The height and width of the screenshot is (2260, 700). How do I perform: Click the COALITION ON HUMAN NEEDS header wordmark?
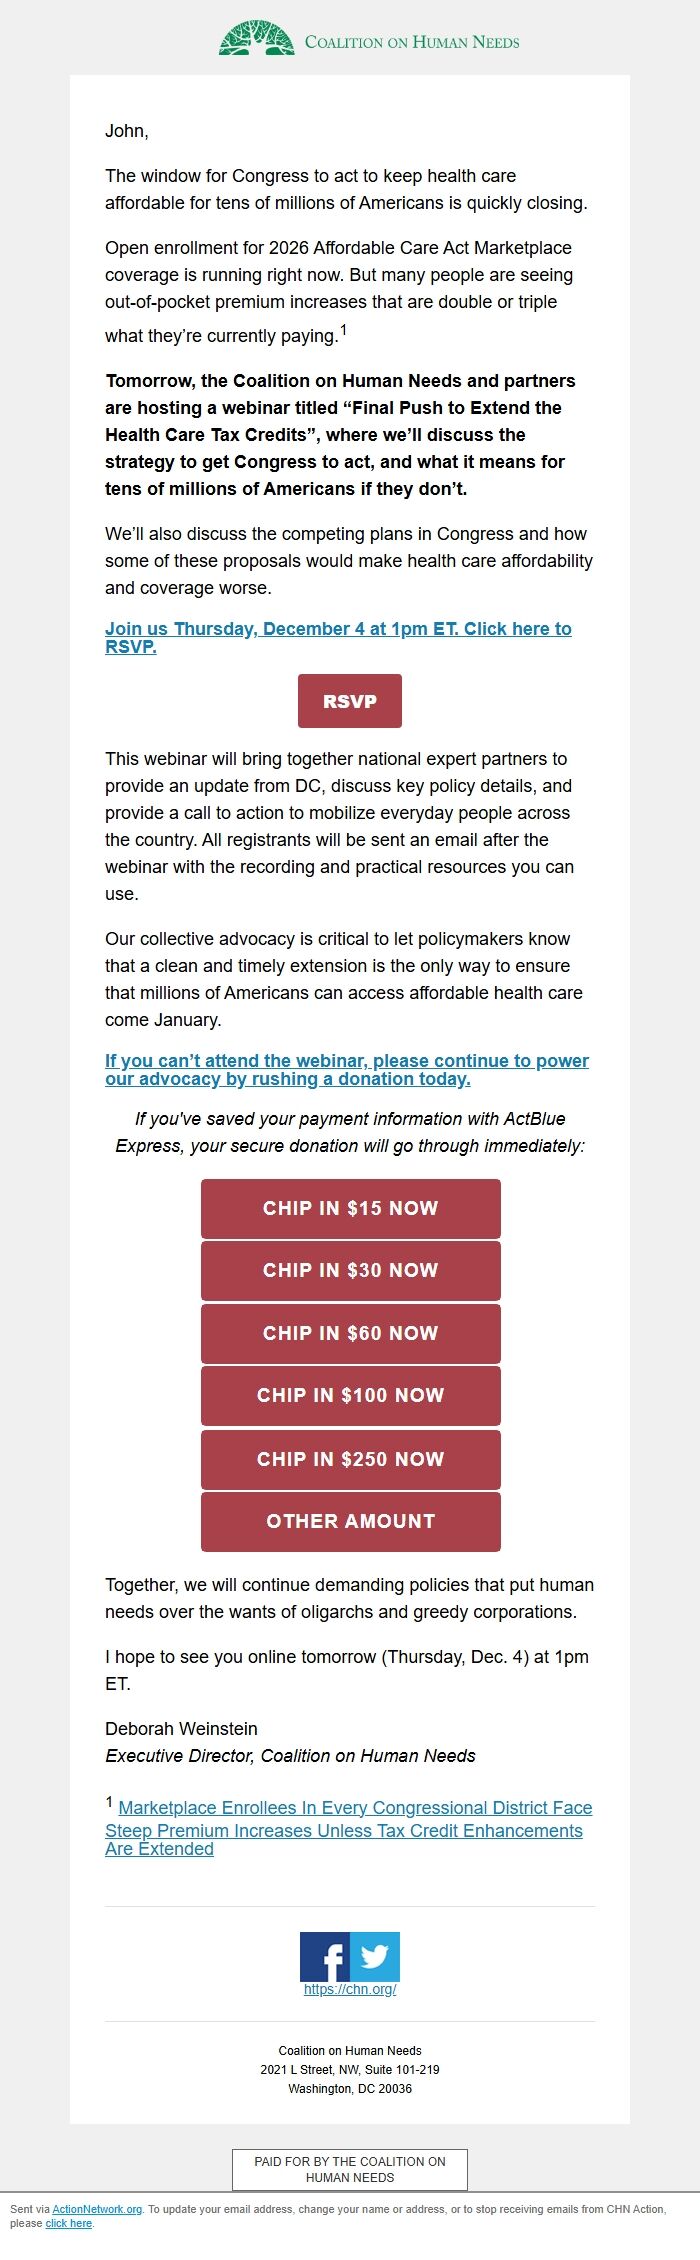tap(414, 41)
